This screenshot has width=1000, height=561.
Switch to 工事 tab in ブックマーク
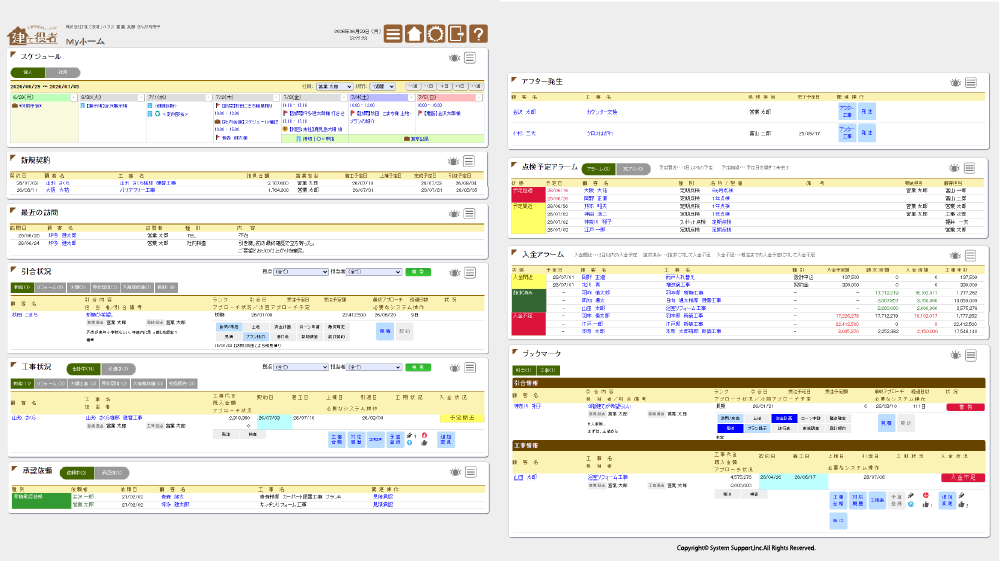point(548,370)
